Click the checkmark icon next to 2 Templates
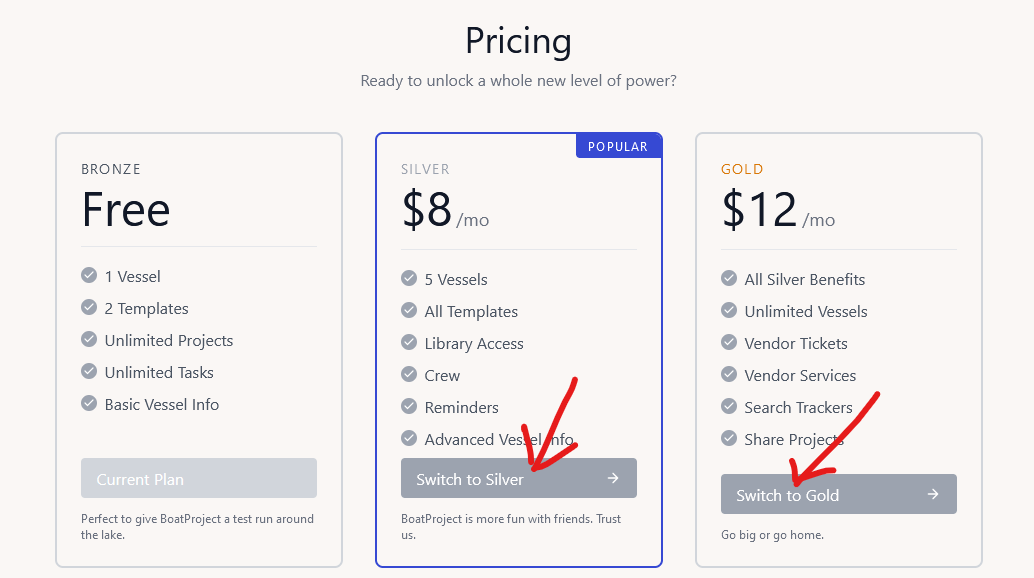1034x578 pixels. (89, 307)
